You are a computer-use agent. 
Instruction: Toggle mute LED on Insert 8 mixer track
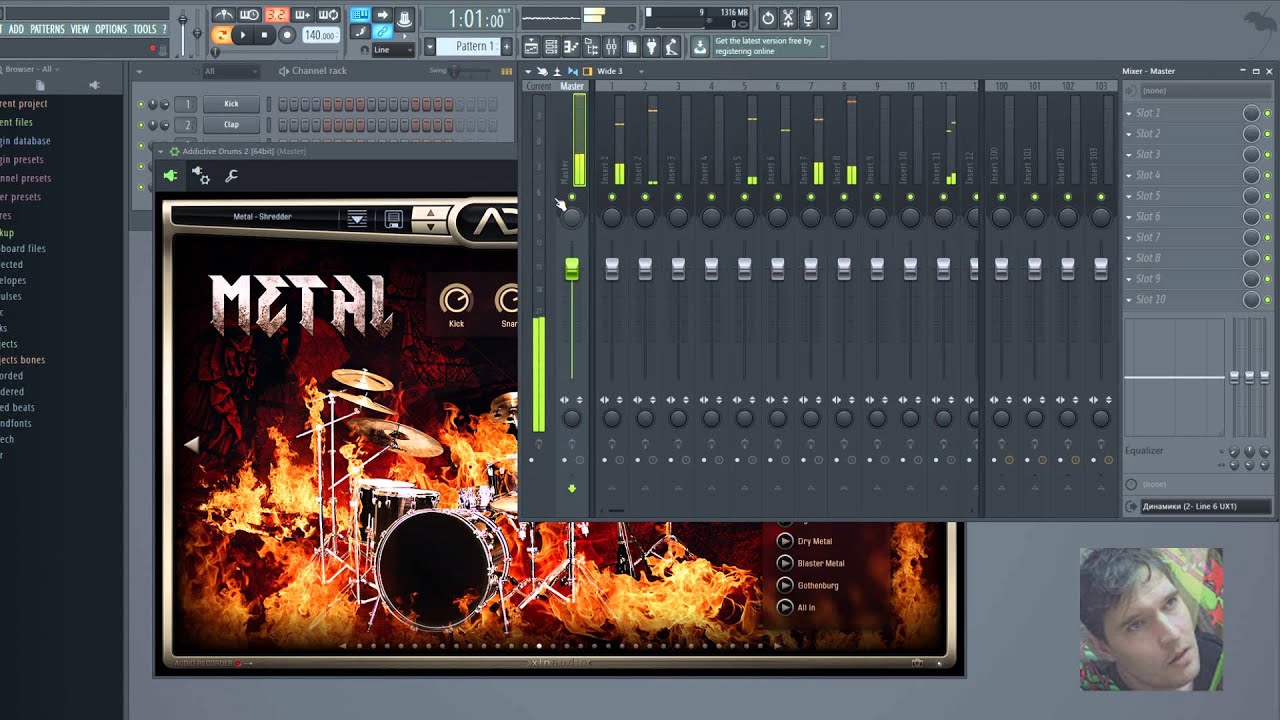(x=844, y=197)
